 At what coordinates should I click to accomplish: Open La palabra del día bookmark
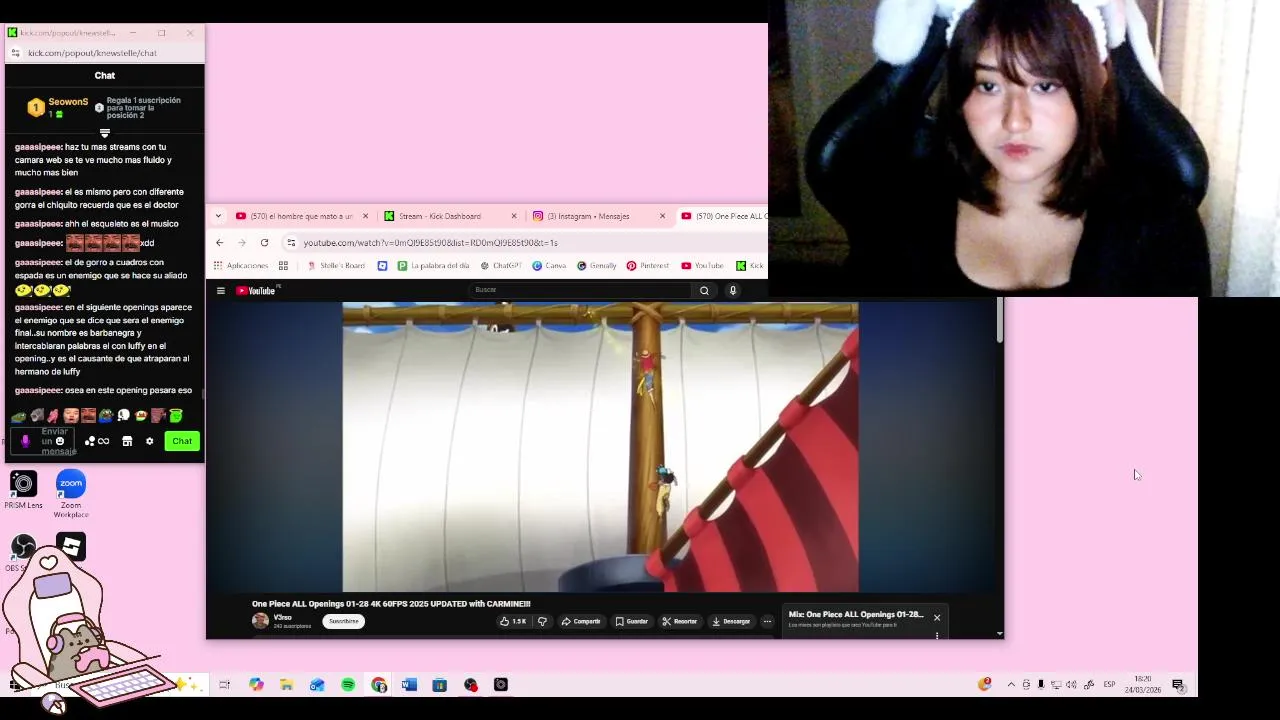(x=434, y=266)
